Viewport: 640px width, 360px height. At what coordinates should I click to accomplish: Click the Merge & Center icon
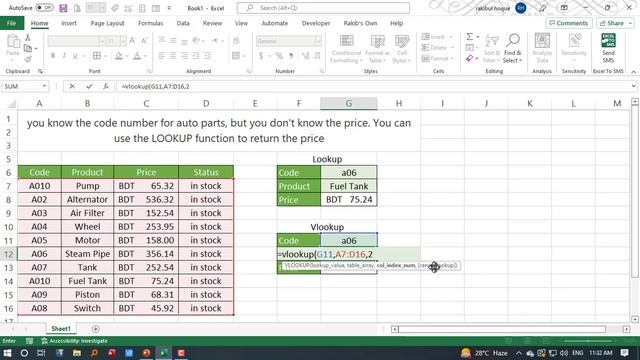pos(236,56)
